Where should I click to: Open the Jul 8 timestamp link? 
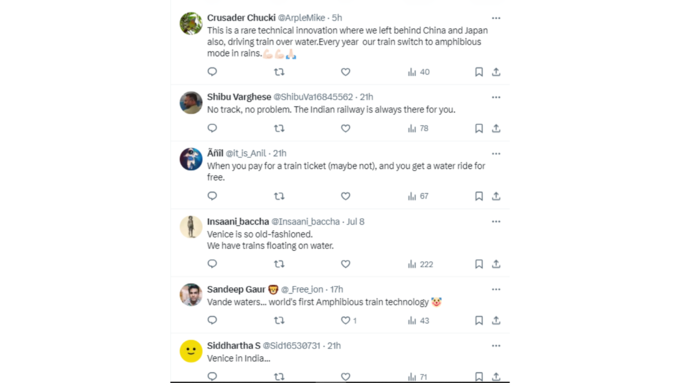[356, 221]
